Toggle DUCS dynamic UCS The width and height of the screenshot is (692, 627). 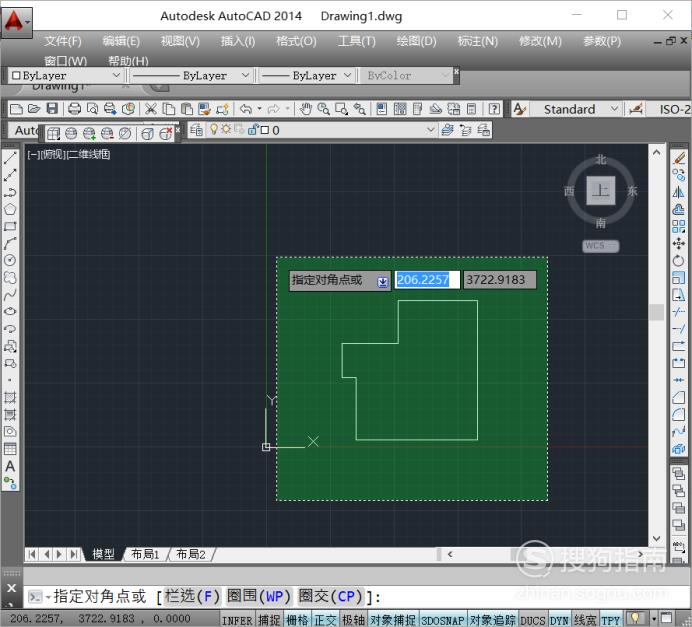[533, 620]
